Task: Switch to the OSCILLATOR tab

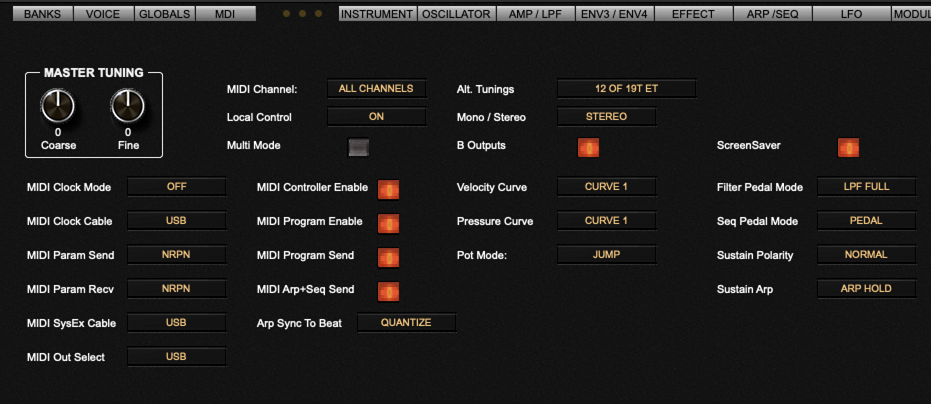Action: tap(456, 14)
